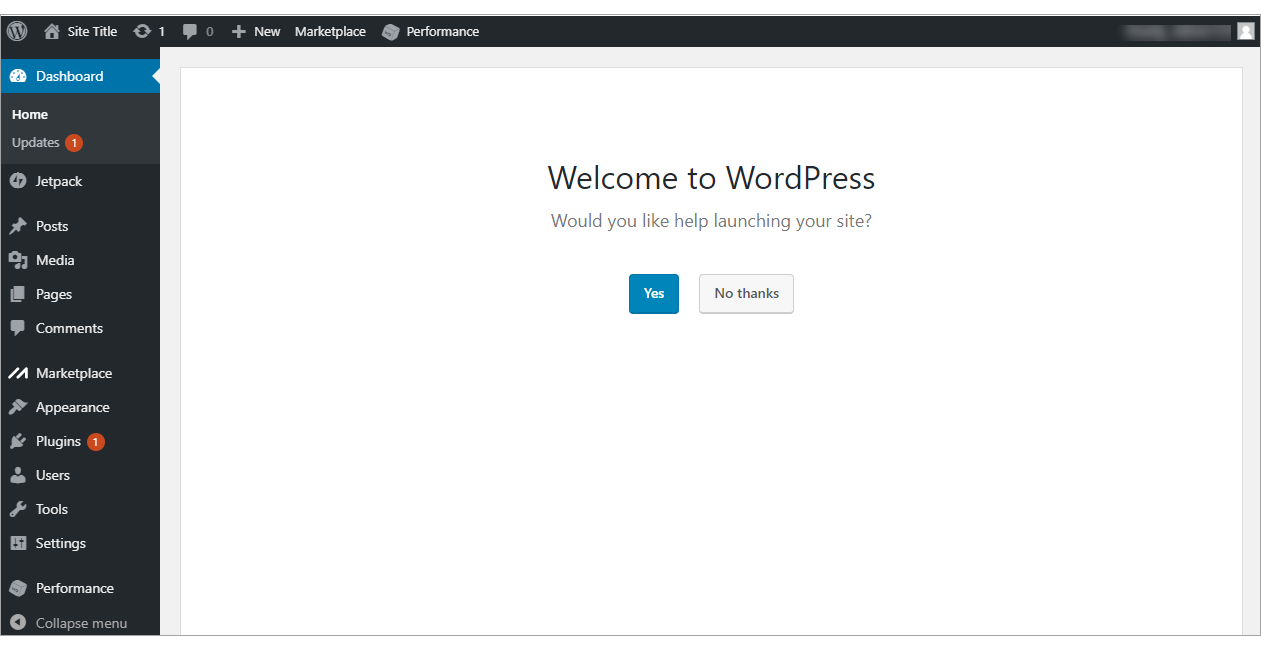Click the Comments bubble icon in sidebar
Screen dimensions: 1261x672
click(18, 328)
